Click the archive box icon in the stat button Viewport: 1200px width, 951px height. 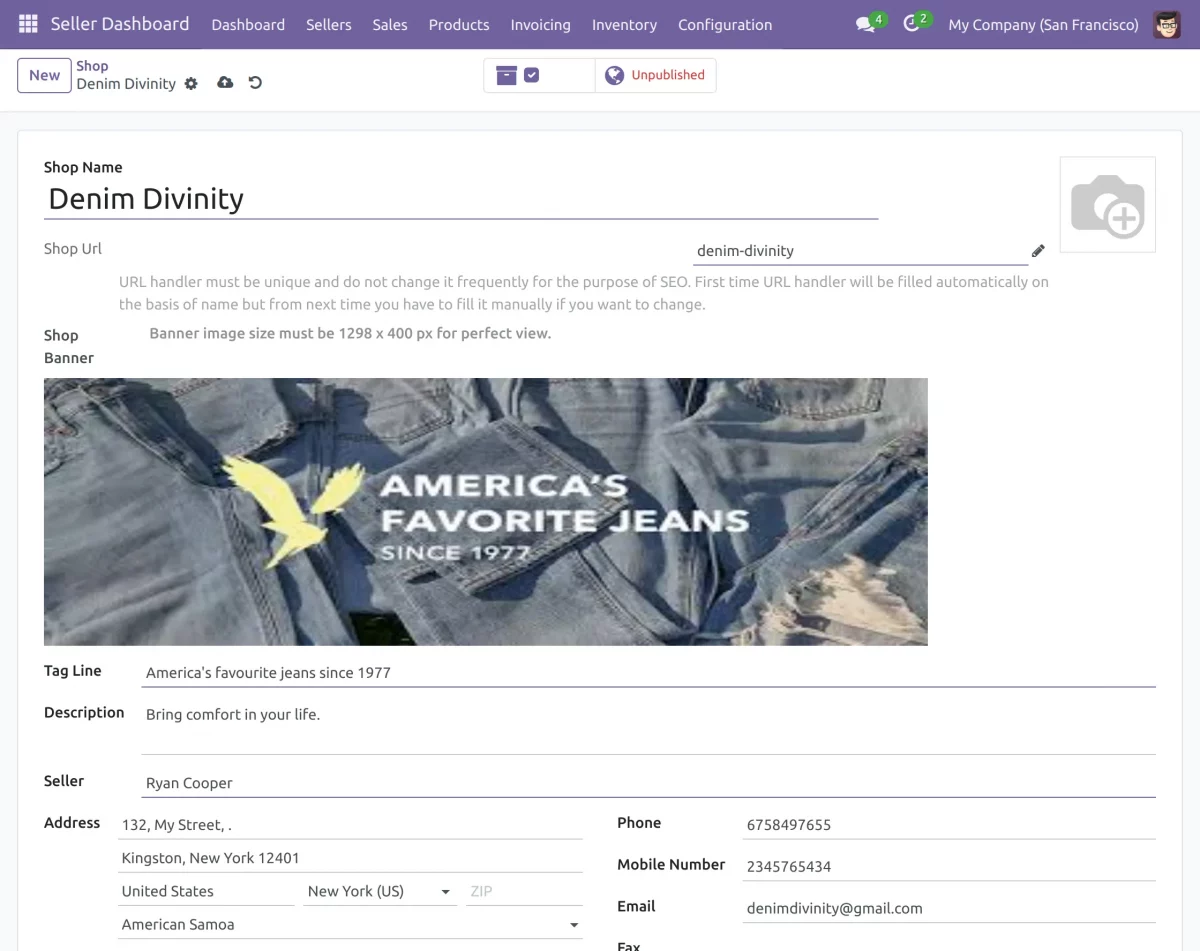click(x=506, y=75)
